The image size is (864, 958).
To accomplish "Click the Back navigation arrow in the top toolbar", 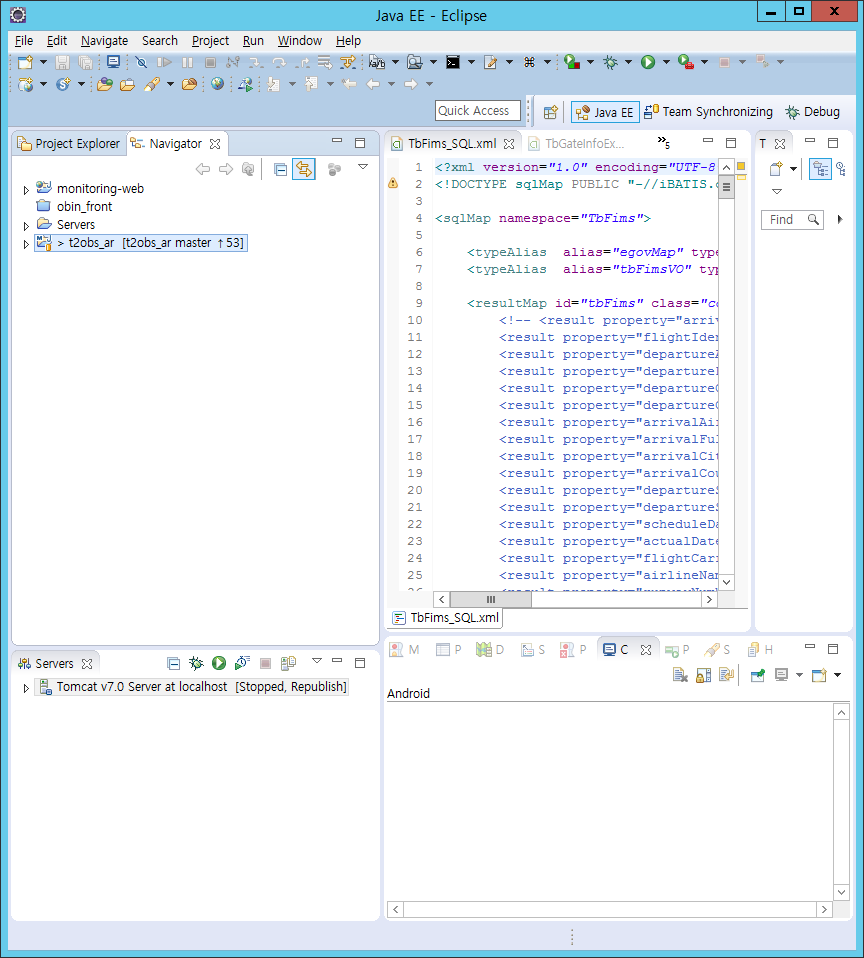I will click(373, 84).
